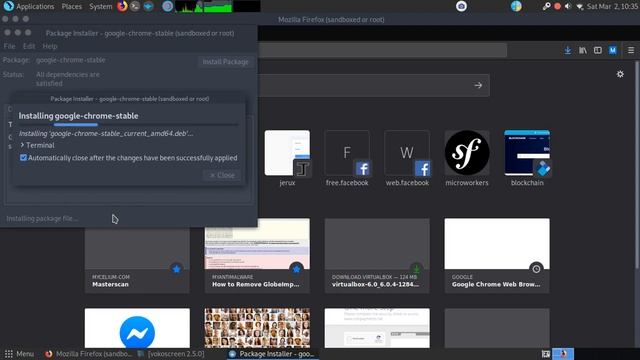Screen dimensions: 640x360
Task: Open the web.facebook top site tile
Action: point(407,158)
